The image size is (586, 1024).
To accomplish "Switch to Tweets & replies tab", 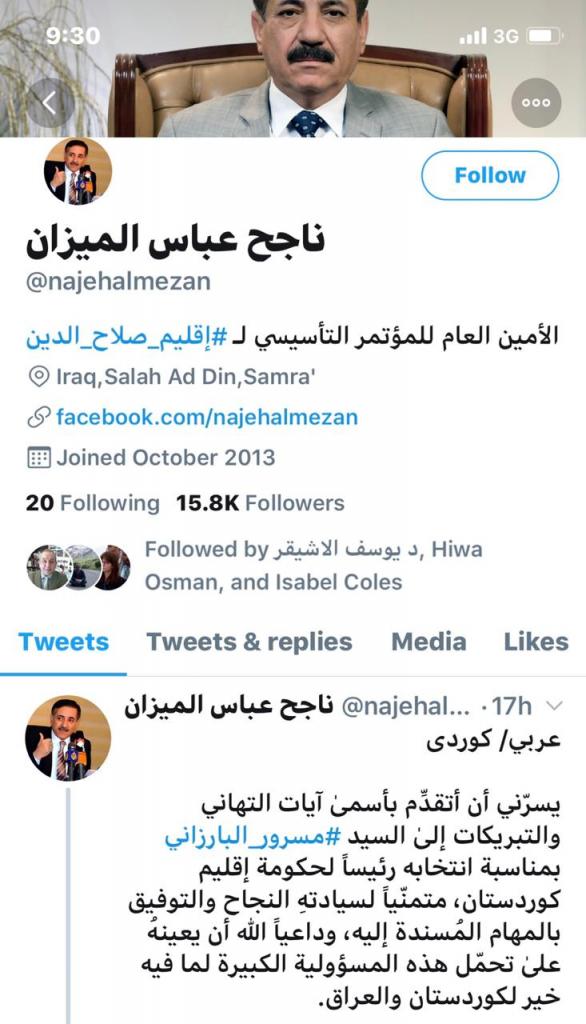I will 249,642.
